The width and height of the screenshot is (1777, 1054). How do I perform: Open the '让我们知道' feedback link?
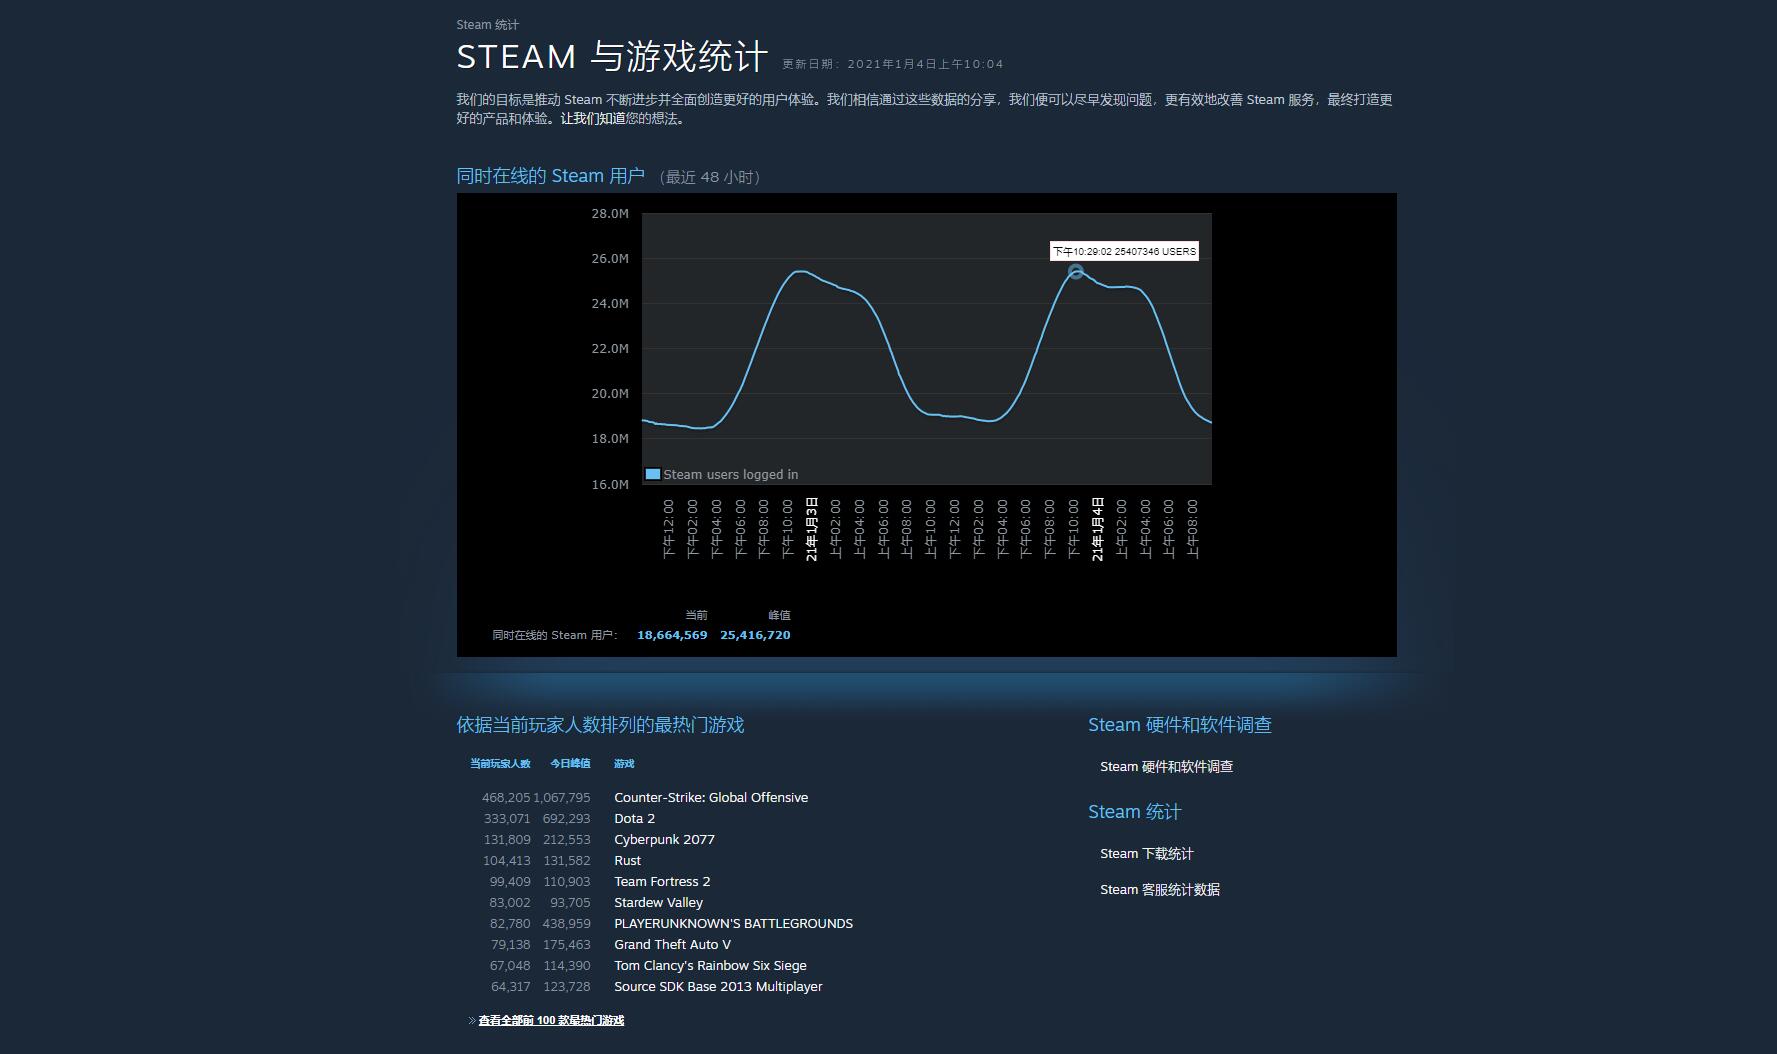click(593, 118)
